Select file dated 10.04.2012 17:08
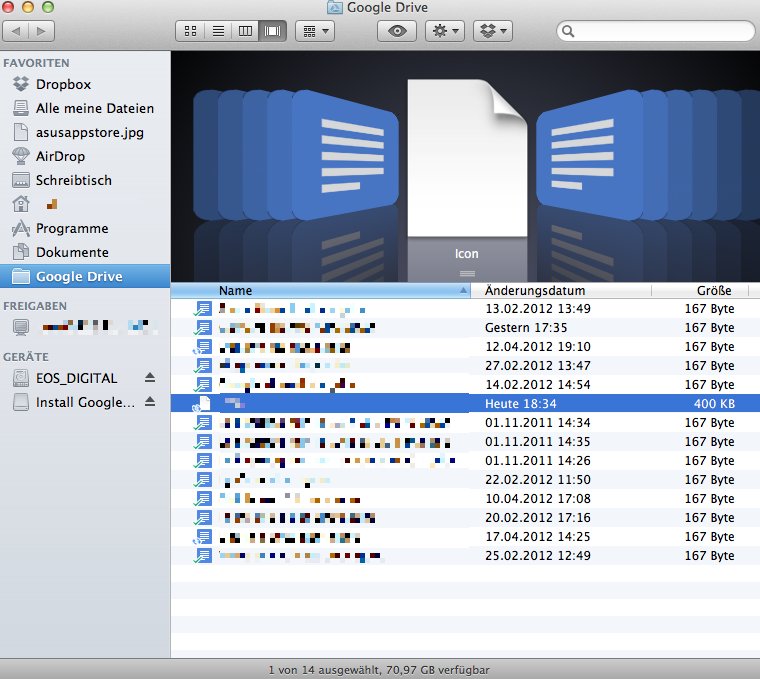The width and height of the screenshot is (760, 679). (465, 498)
